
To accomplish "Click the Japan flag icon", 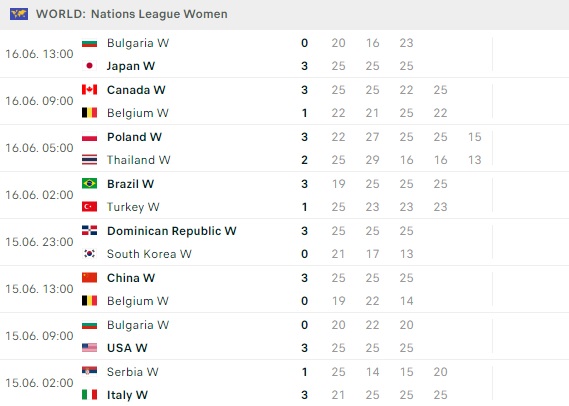I will (89, 66).
